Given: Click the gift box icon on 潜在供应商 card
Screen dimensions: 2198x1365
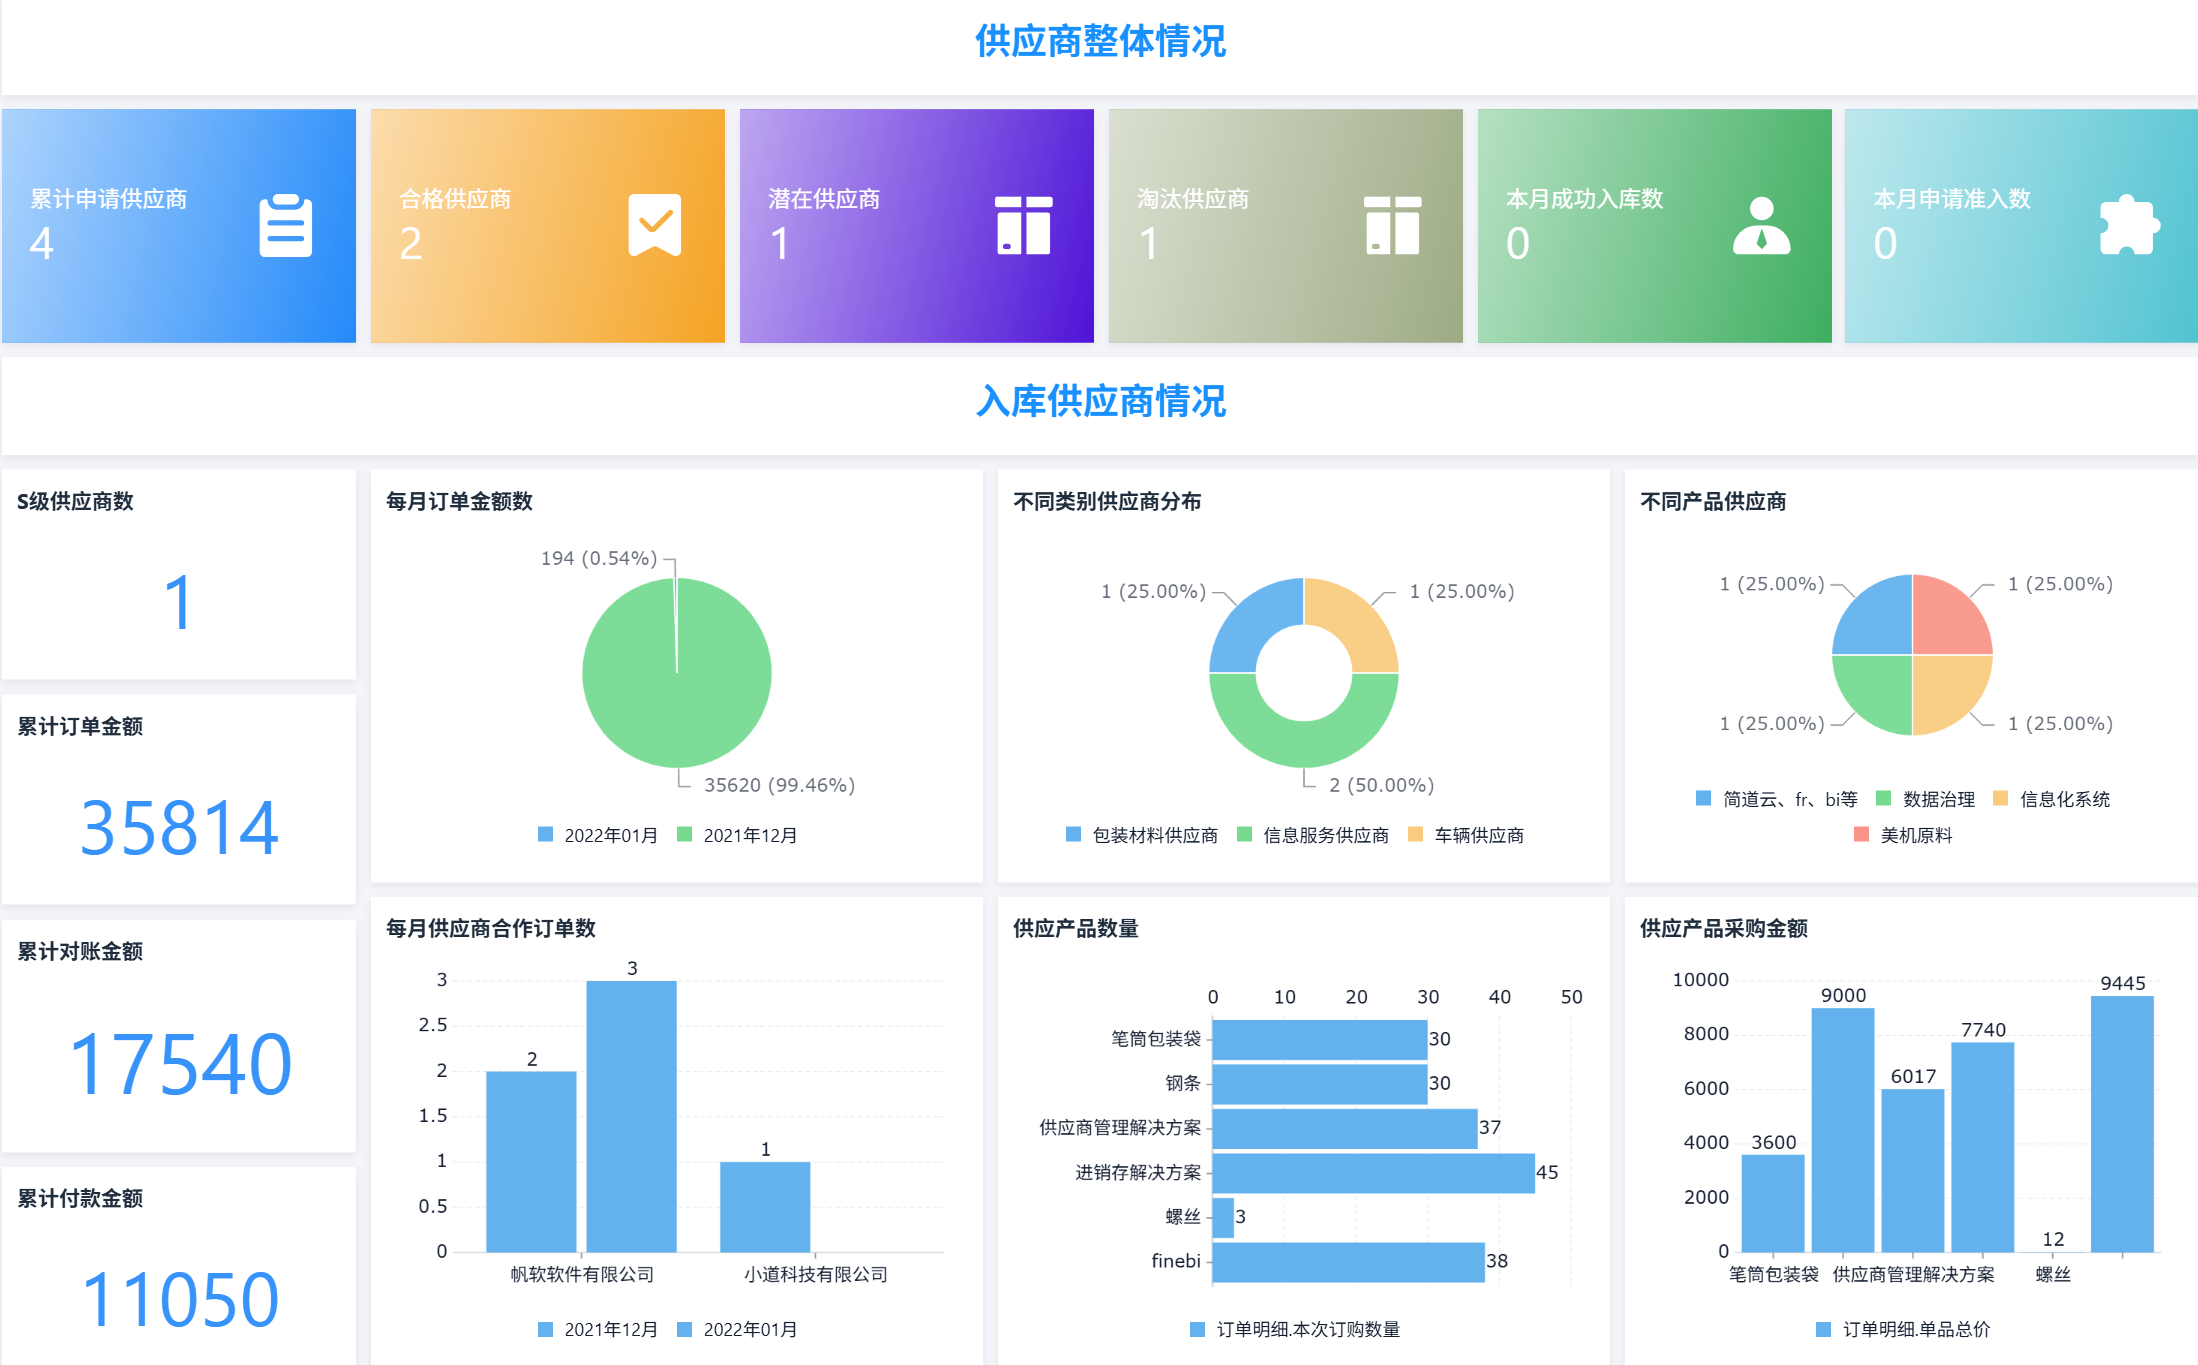Looking at the screenshot, I should click(x=1023, y=225).
